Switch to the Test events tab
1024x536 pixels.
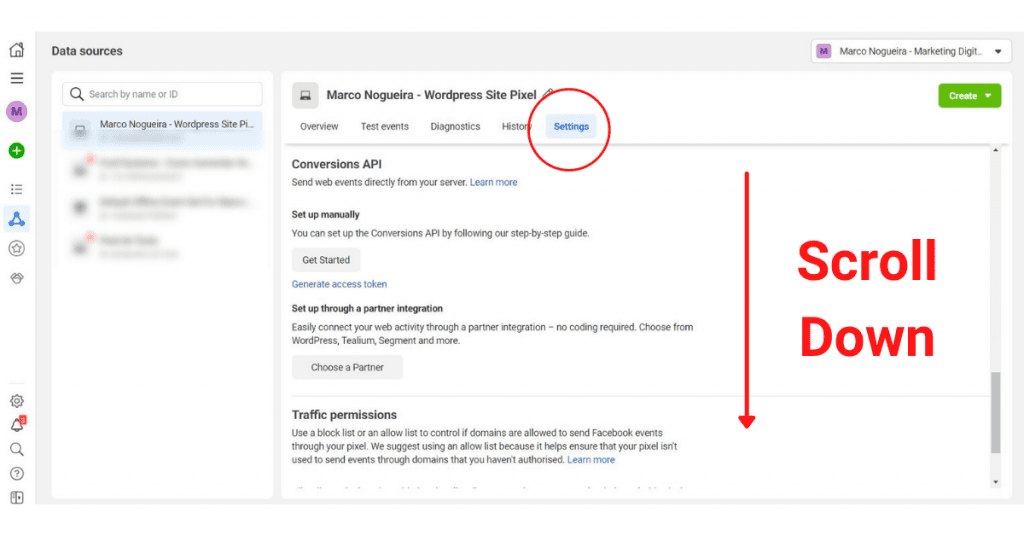385,127
